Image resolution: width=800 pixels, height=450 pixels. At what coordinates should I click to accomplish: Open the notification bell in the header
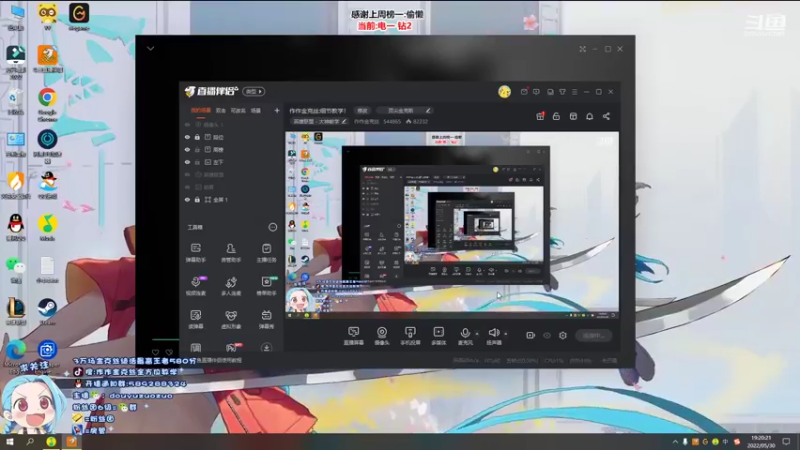[x=589, y=116]
